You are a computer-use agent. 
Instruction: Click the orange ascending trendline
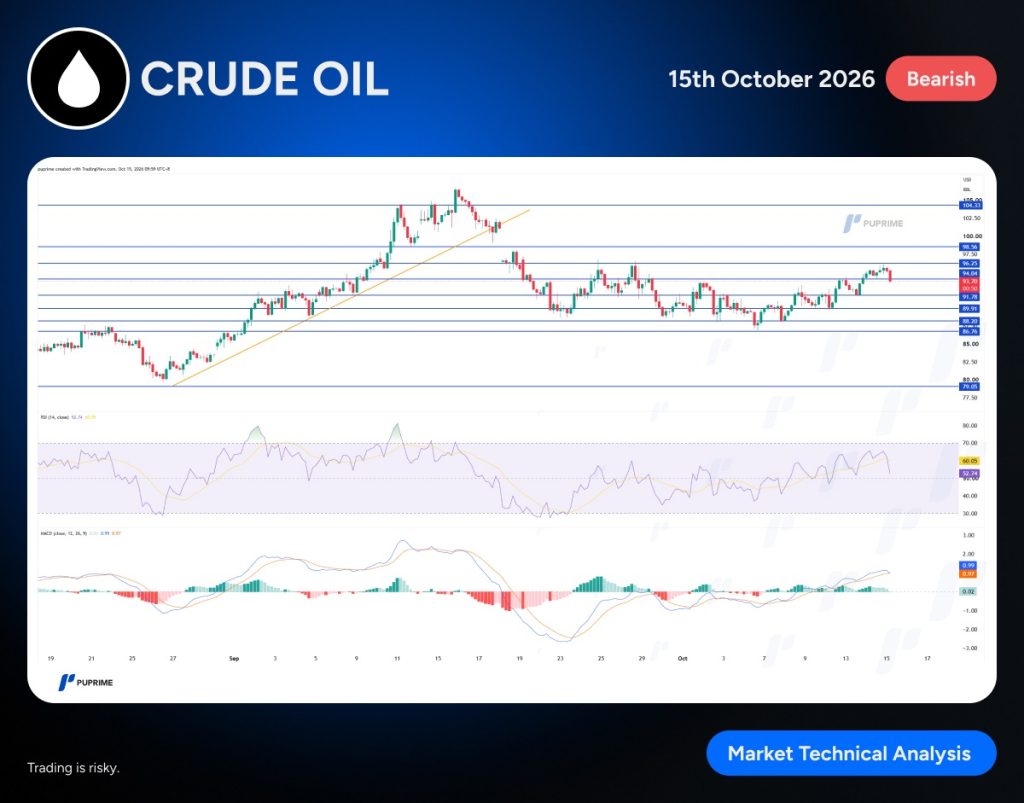[x=351, y=298]
